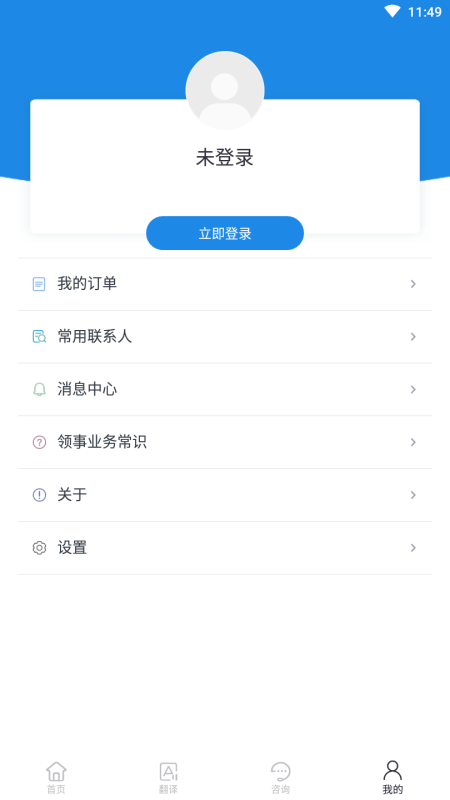
Task: Tap the 关于 exclamation info icon
Action: coord(39,495)
